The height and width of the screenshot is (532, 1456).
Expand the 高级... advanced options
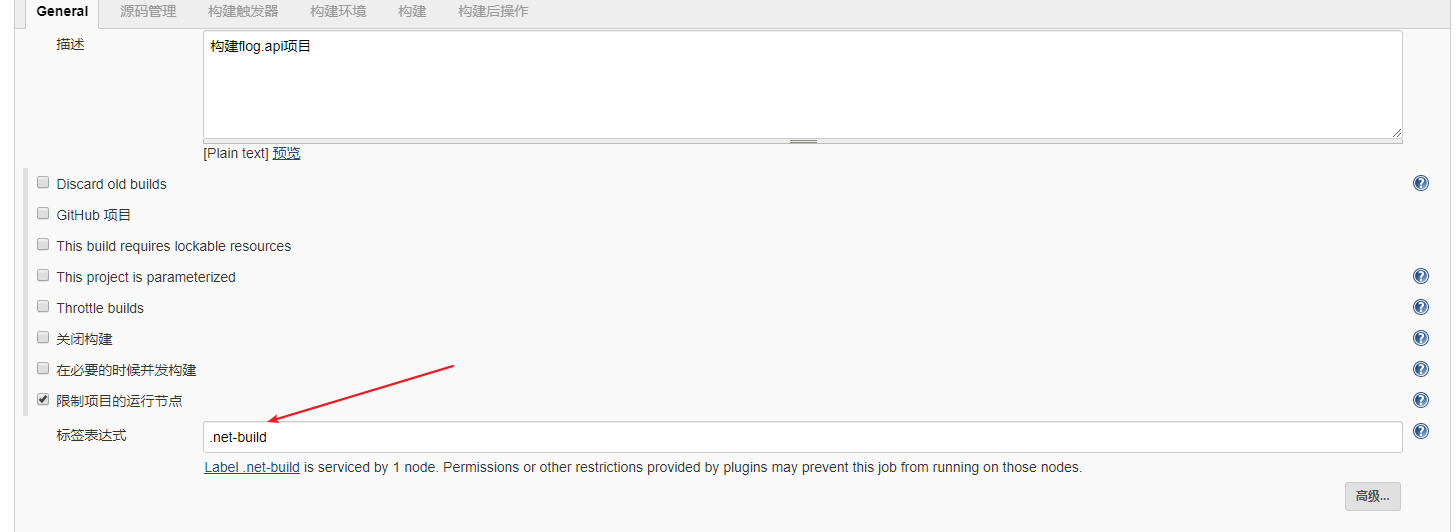(x=1373, y=496)
